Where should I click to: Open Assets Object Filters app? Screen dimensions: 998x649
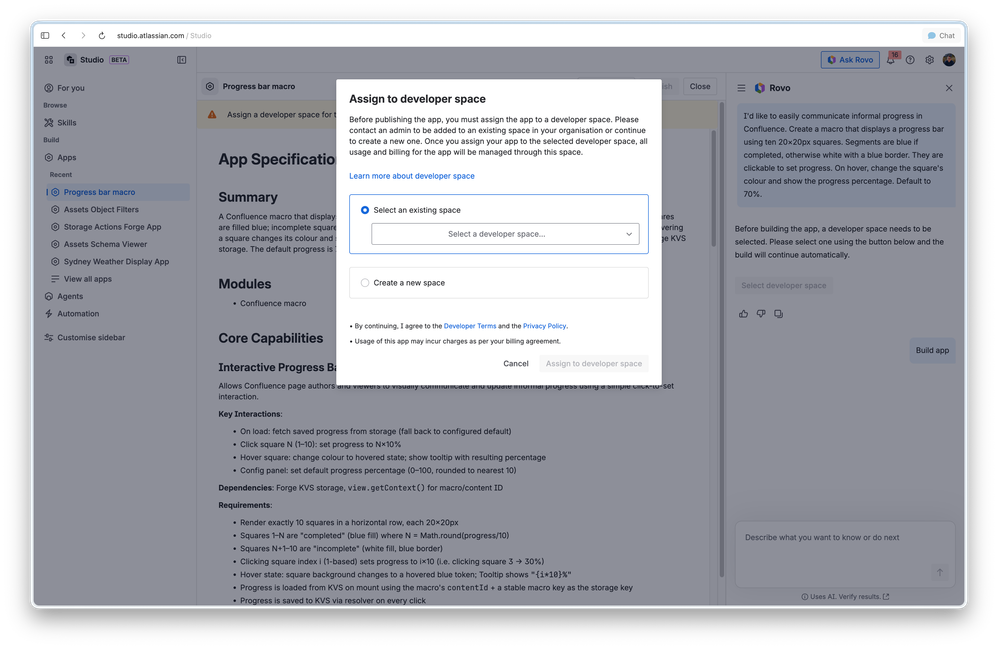click(118, 209)
